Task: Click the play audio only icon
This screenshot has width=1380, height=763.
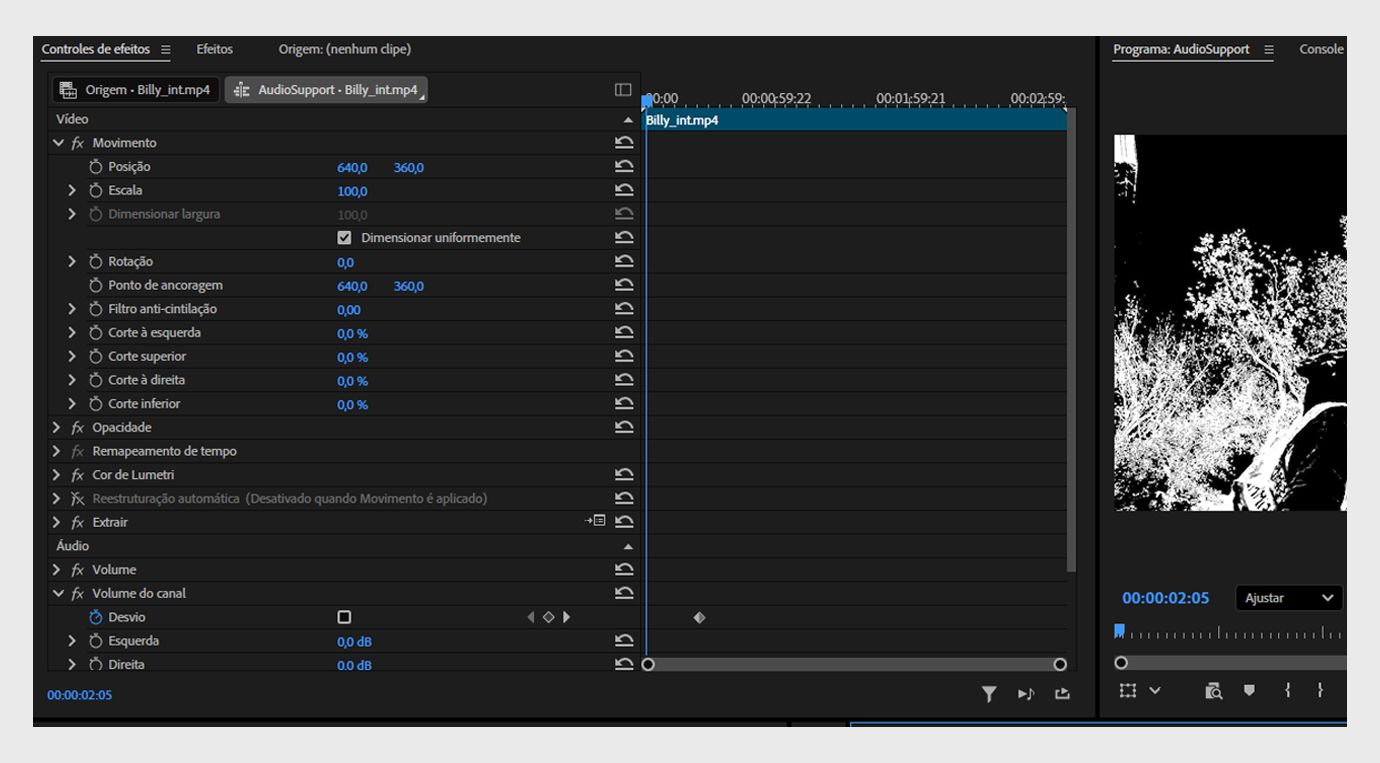Action: pos(1026,694)
